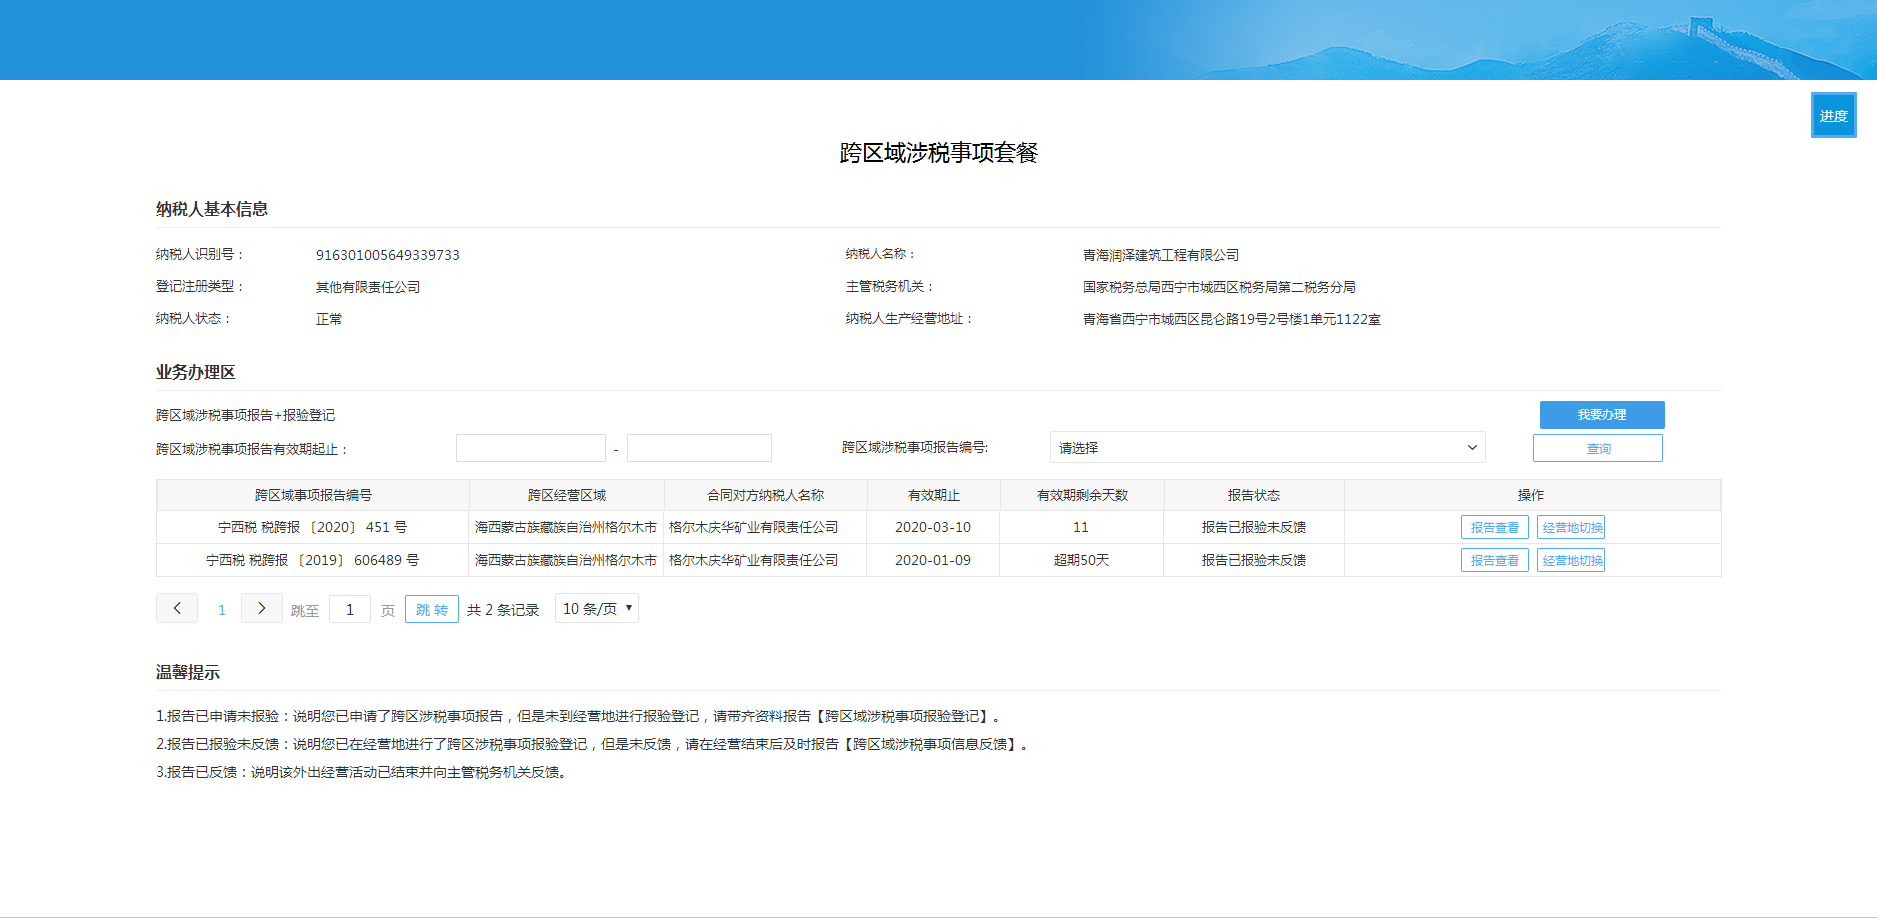Click the 查询 search button
The width and height of the screenshot is (1877, 921).
click(1598, 448)
